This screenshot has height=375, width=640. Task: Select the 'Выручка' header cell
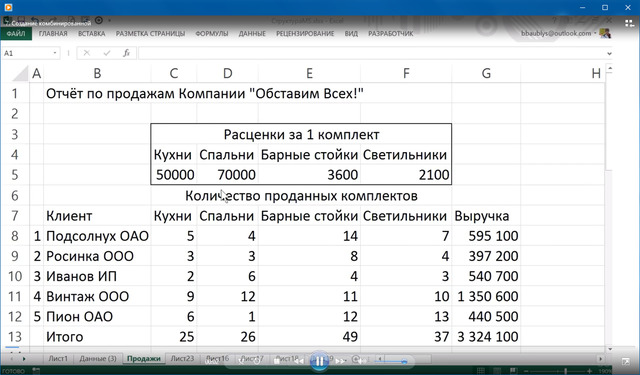tap(486, 215)
